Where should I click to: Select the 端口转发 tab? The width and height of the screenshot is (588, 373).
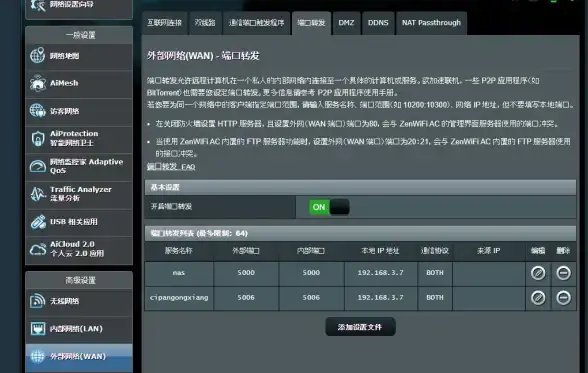tap(311, 23)
